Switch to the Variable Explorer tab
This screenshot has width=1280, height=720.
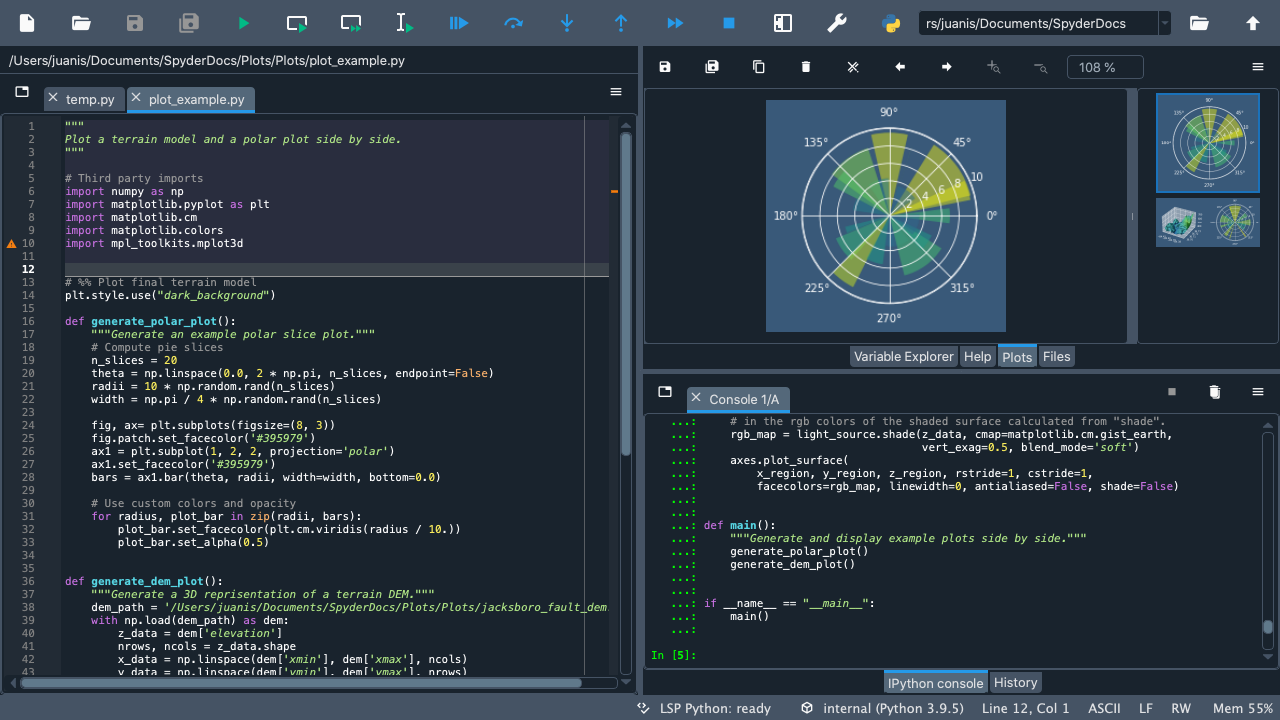tap(903, 357)
